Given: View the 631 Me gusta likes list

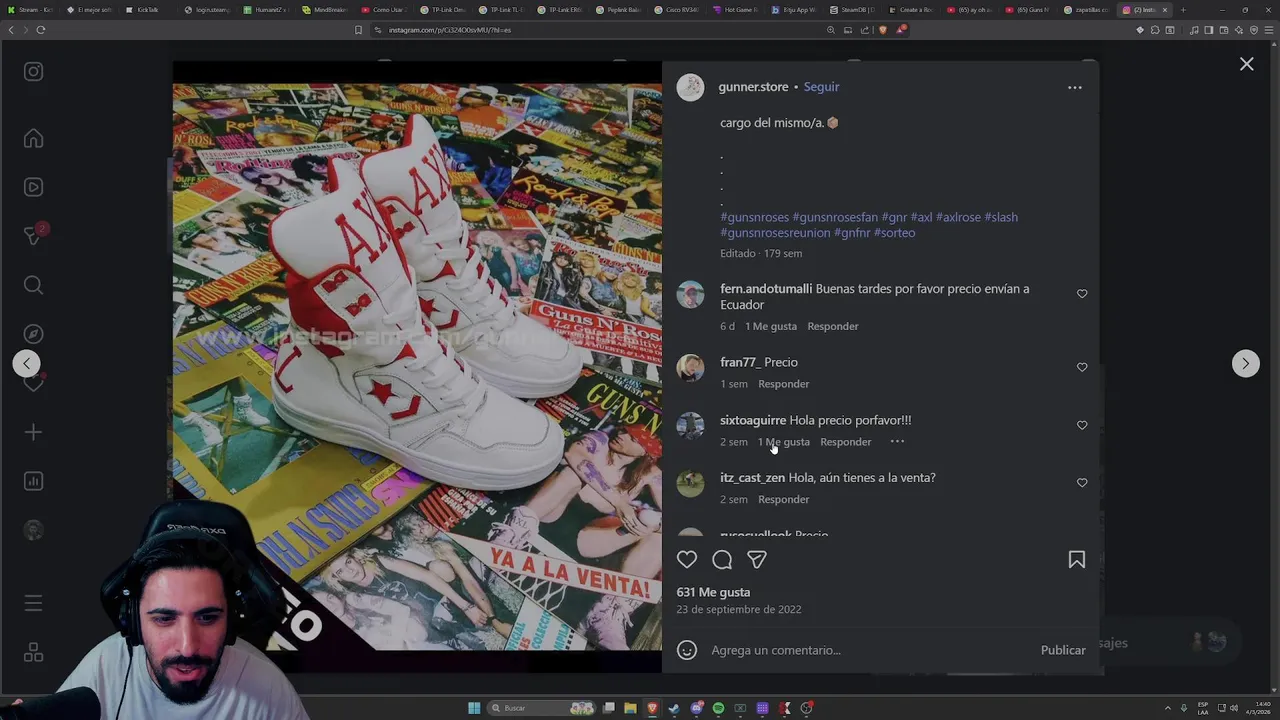Looking at the screenshot, I should tap(713, 592).
